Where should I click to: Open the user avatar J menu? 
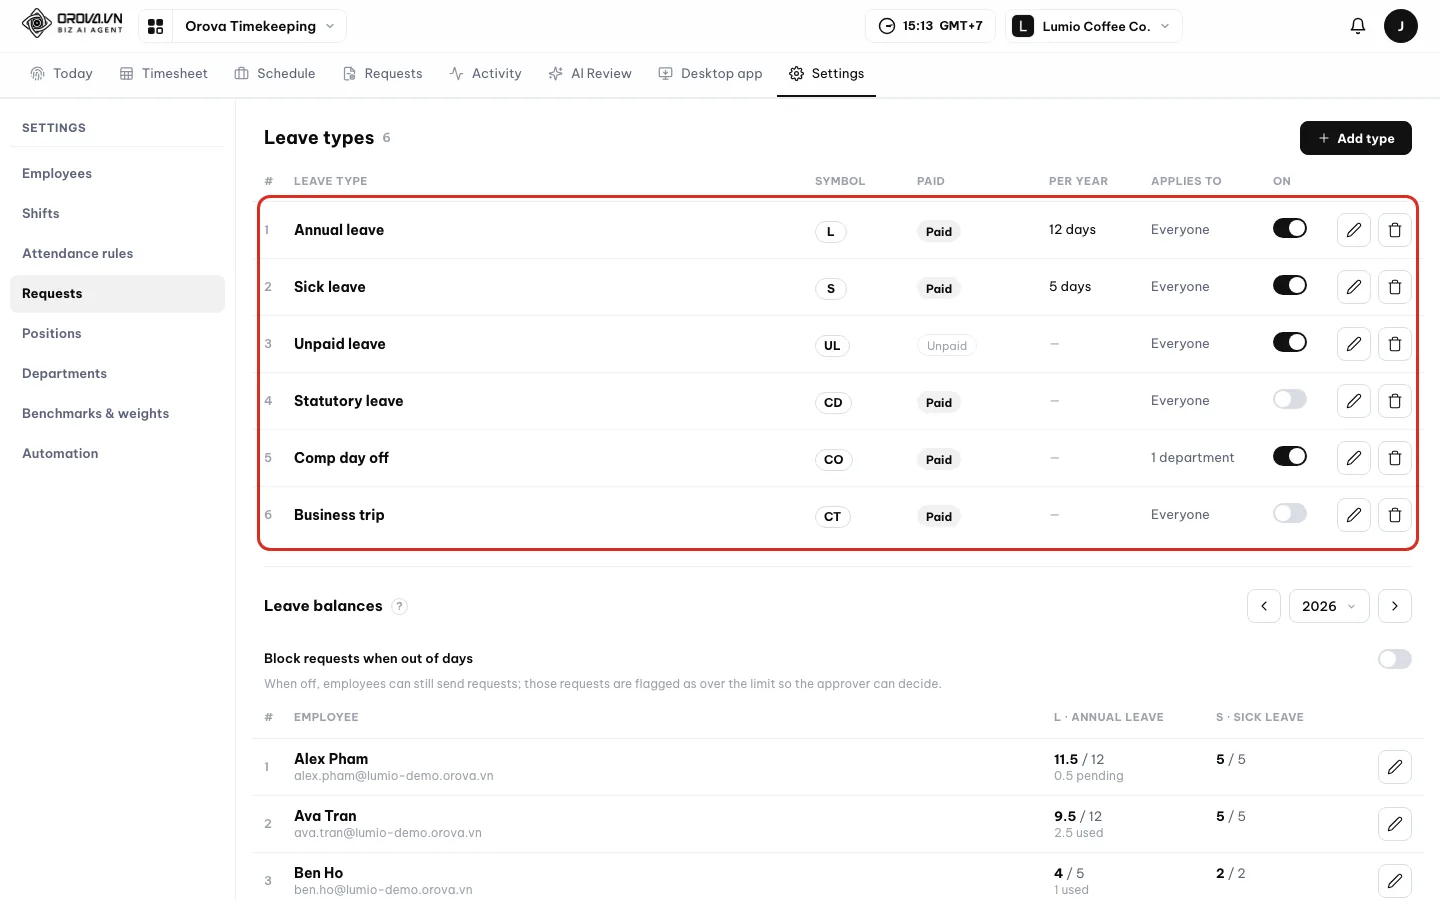point(1401,26)
